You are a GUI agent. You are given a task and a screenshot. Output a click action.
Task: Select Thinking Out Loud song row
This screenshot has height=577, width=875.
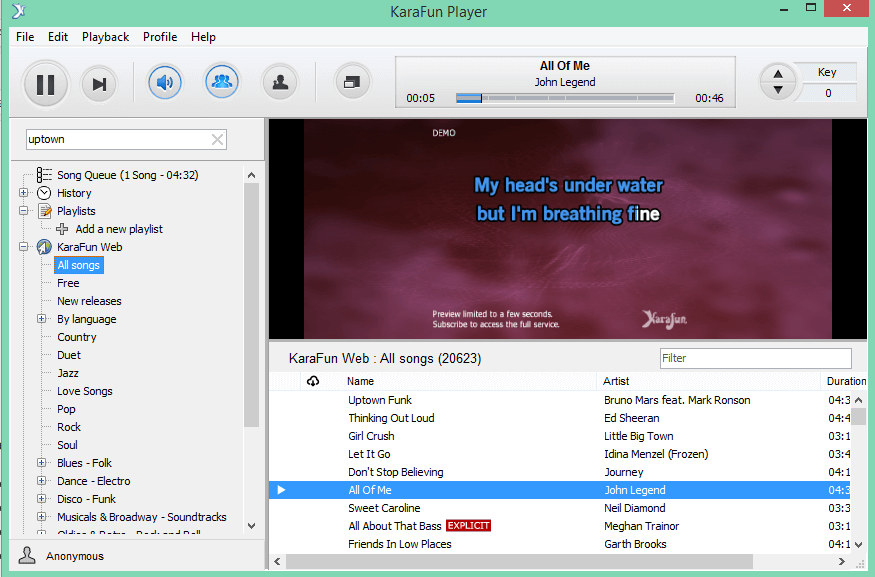560,418
